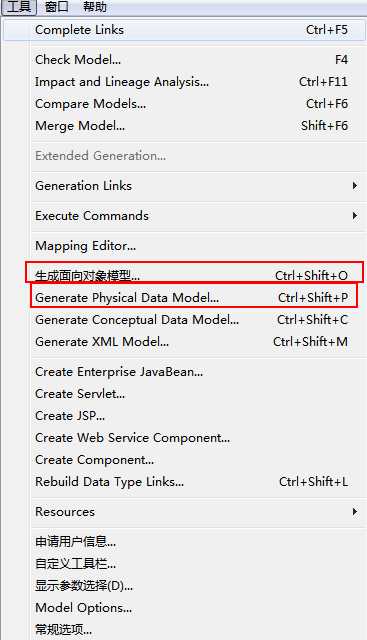This screenshot has height=640, width=367.
Task: Select Complete Links menu entry
Action: tap(185, 30)
